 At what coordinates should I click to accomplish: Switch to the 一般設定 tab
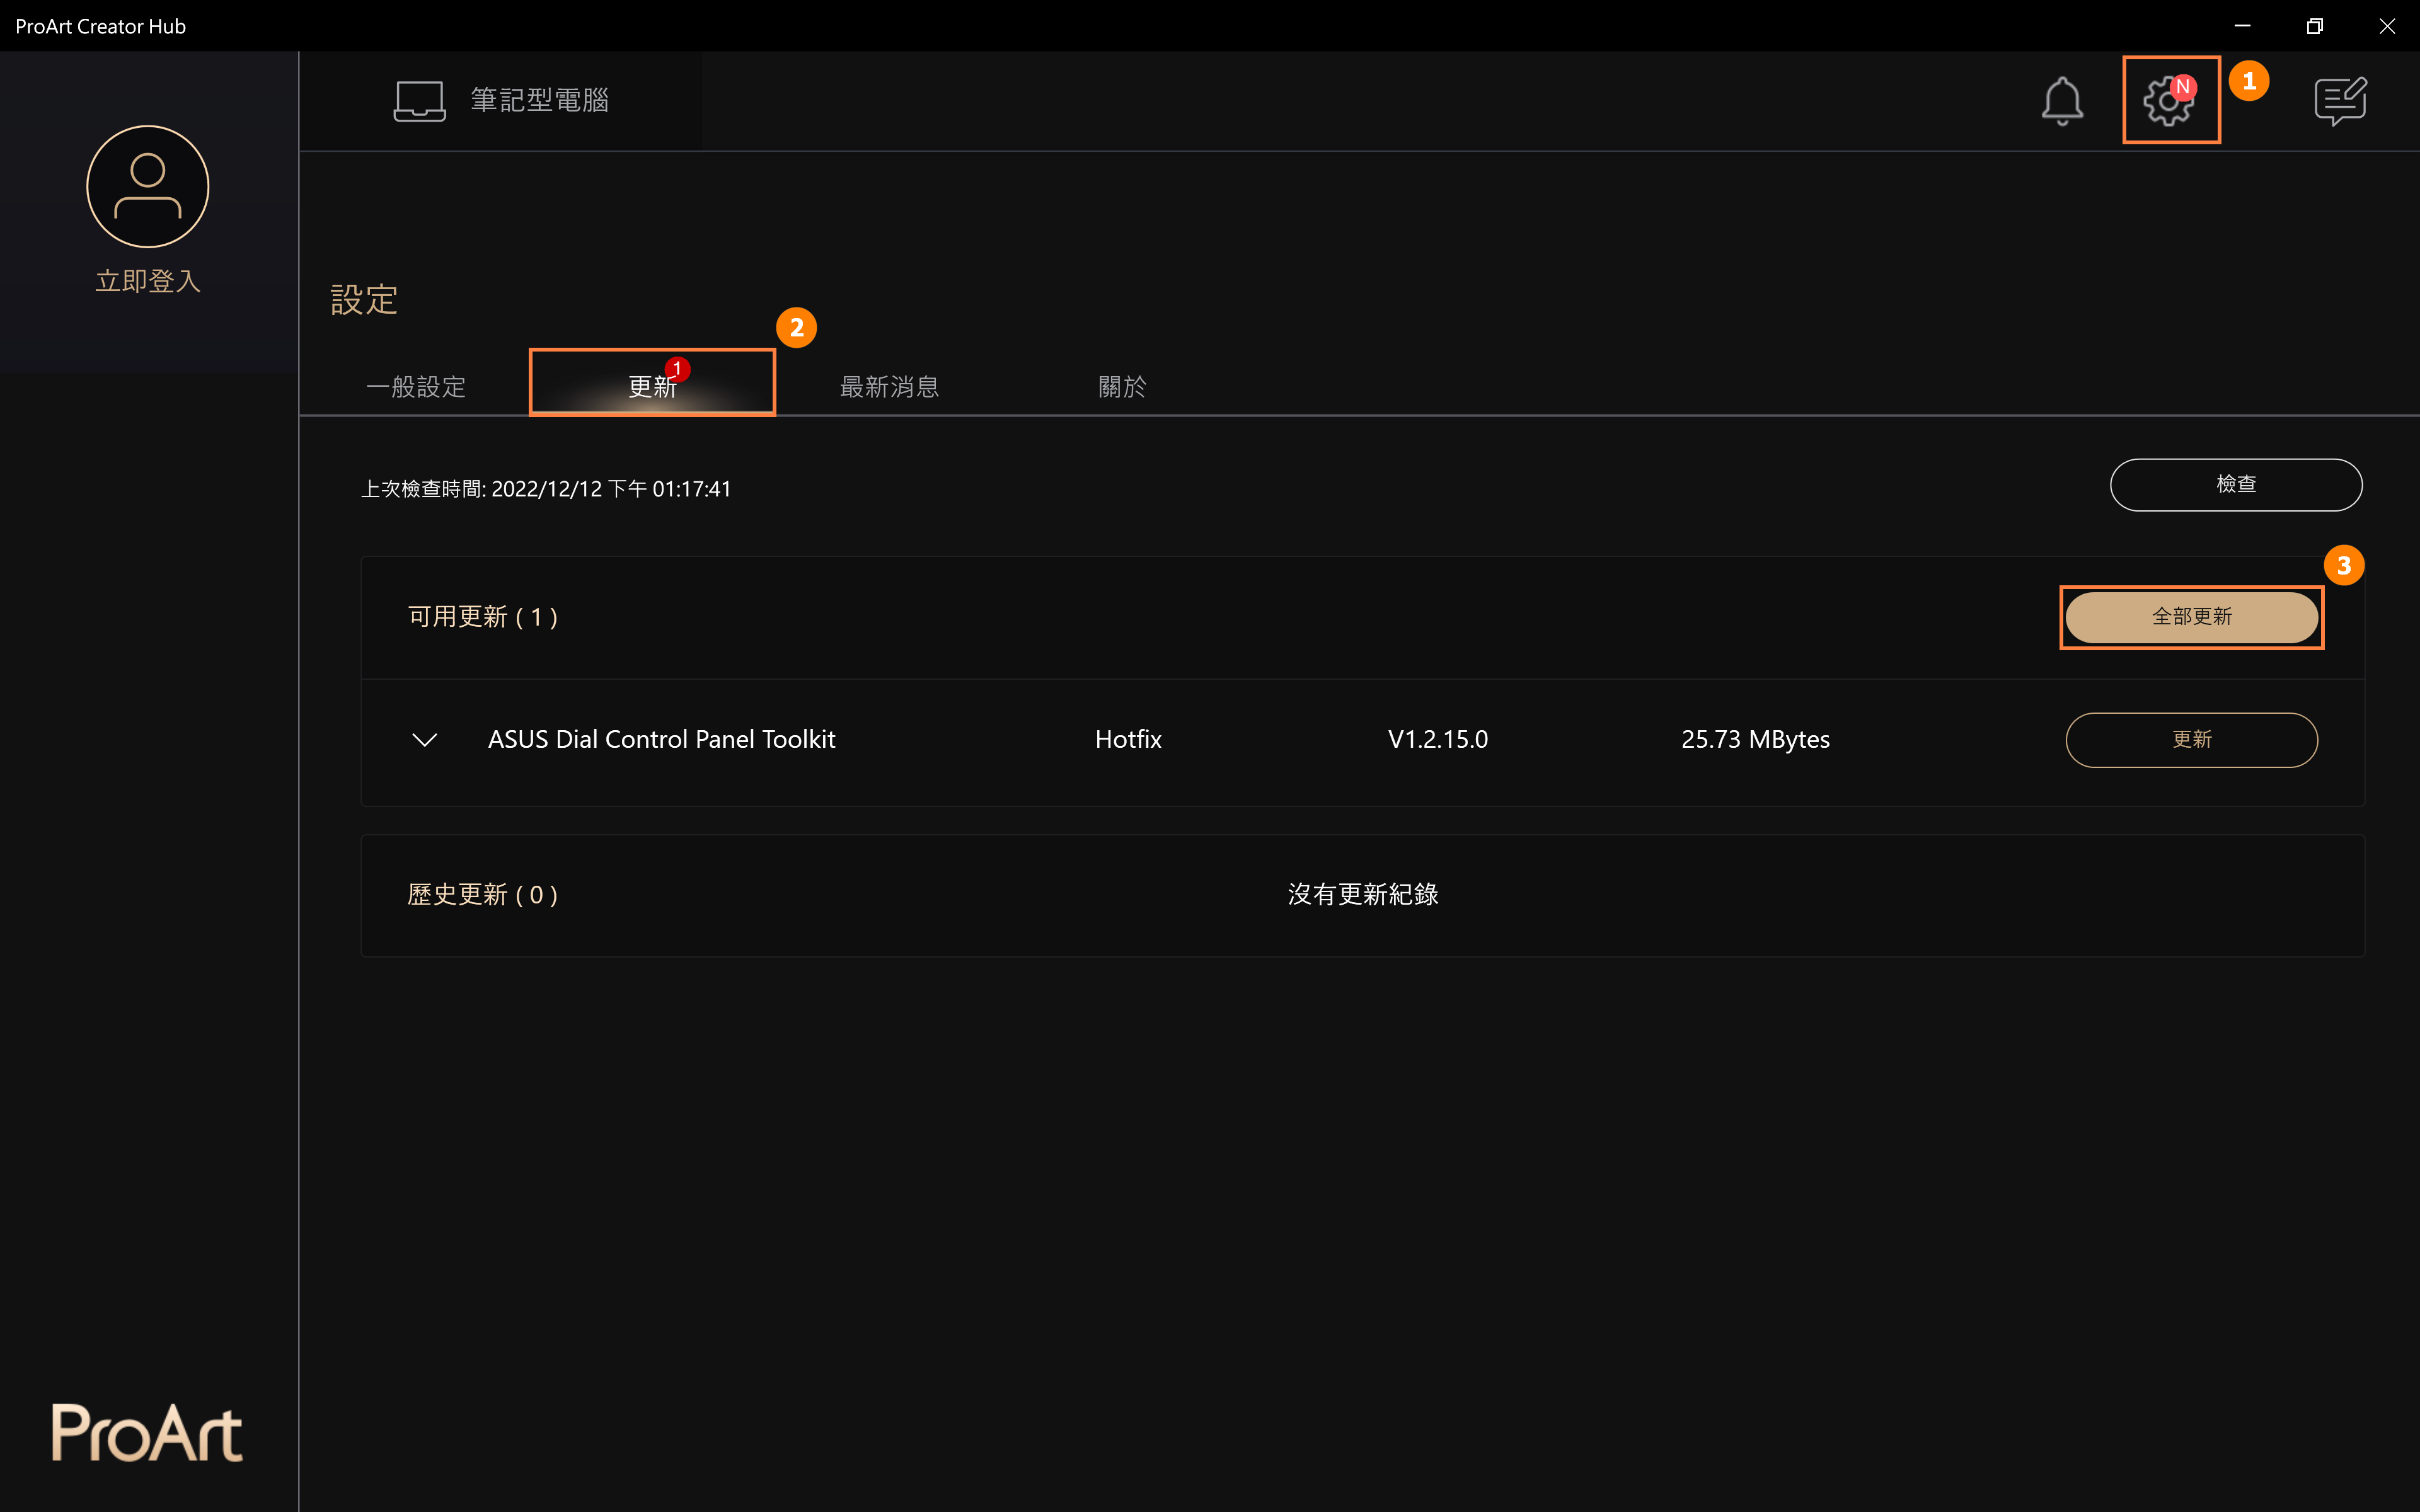416,387
